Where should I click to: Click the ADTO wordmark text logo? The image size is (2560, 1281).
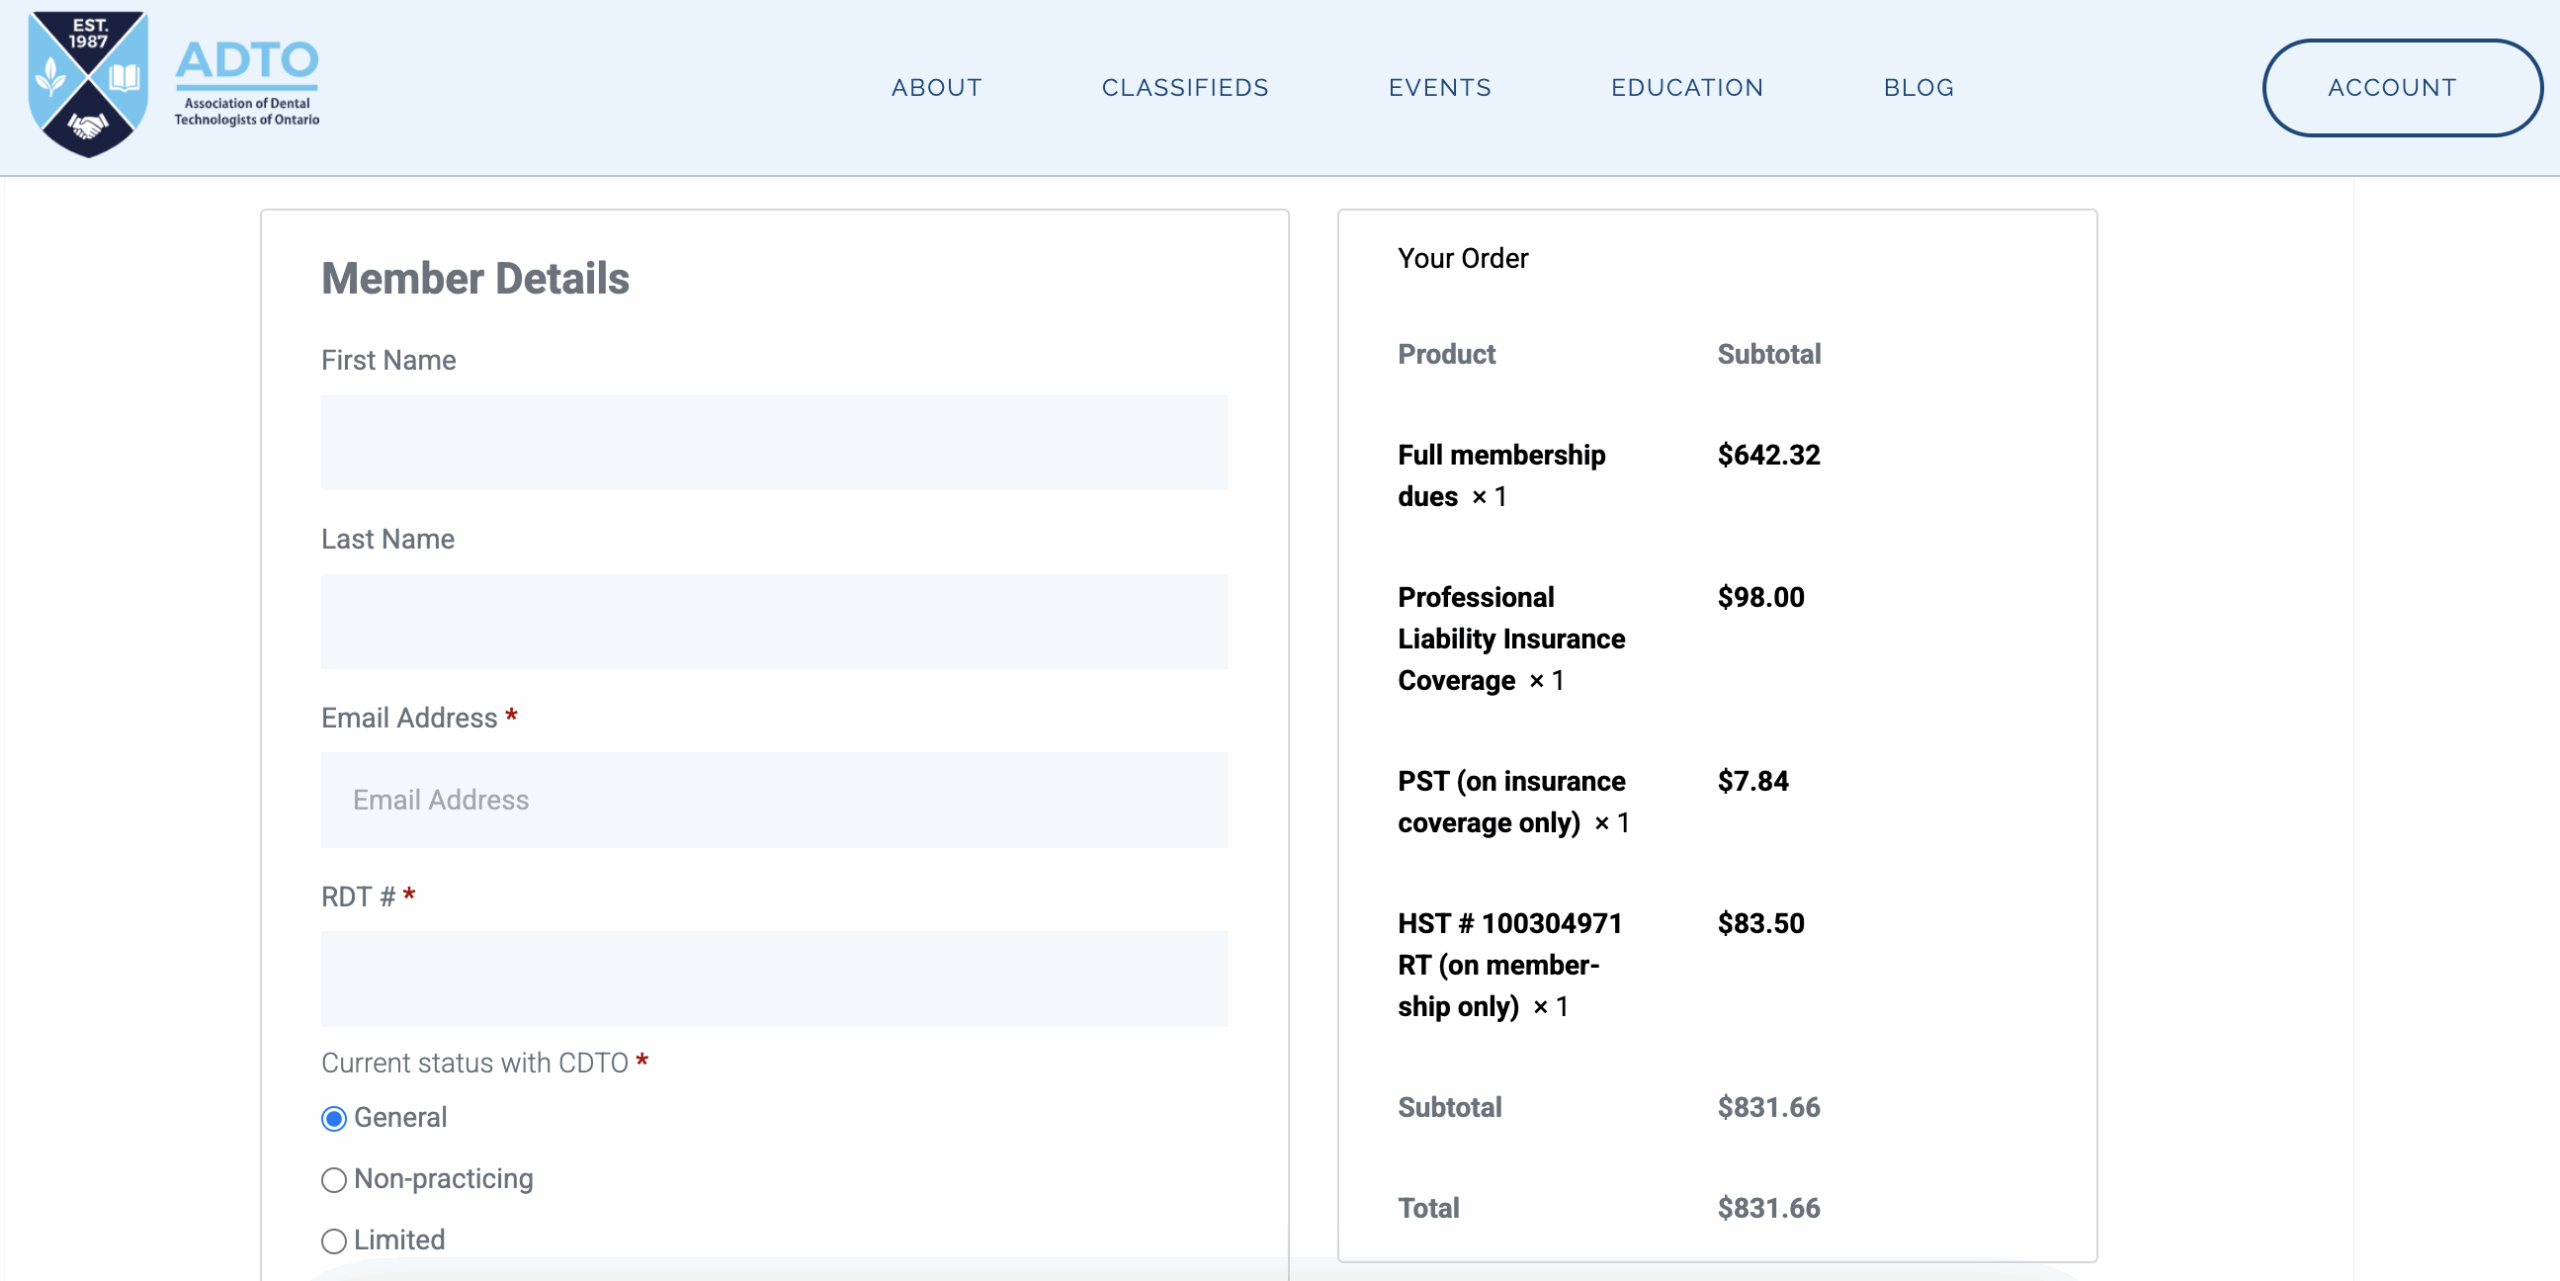(x=247, y=82)
